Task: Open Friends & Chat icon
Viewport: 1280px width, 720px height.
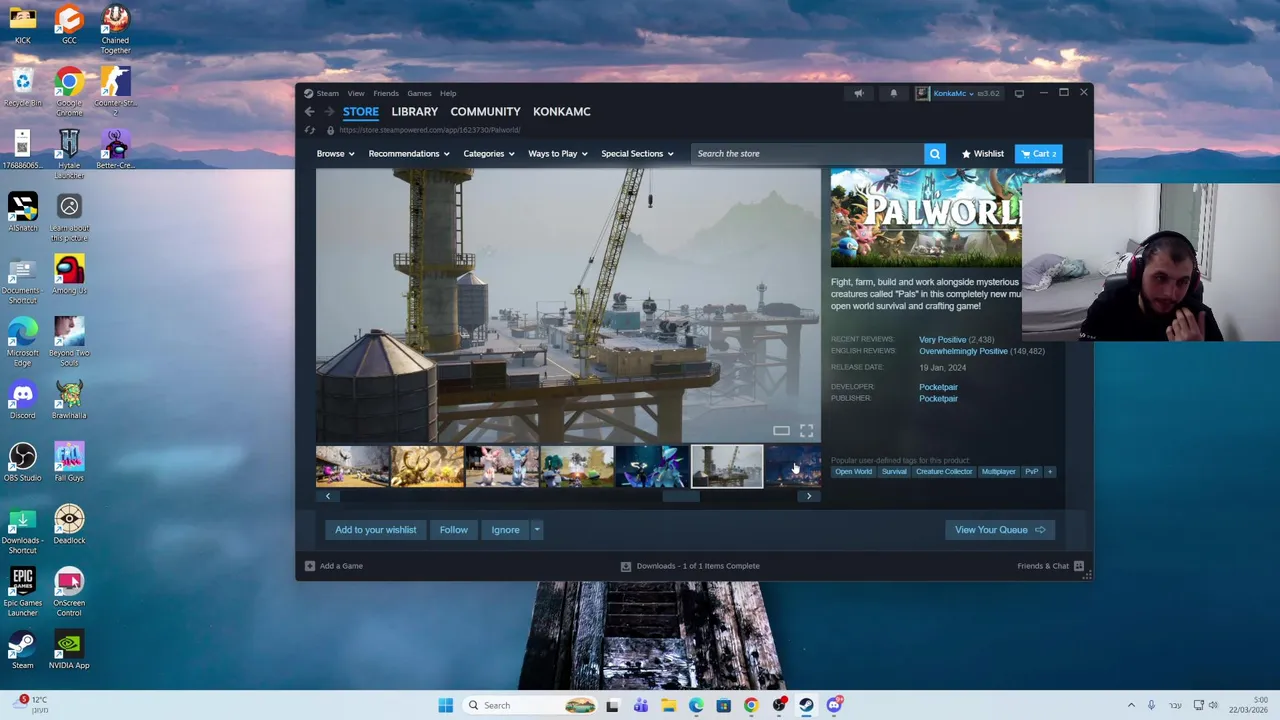Action: tap(1079, 566)
